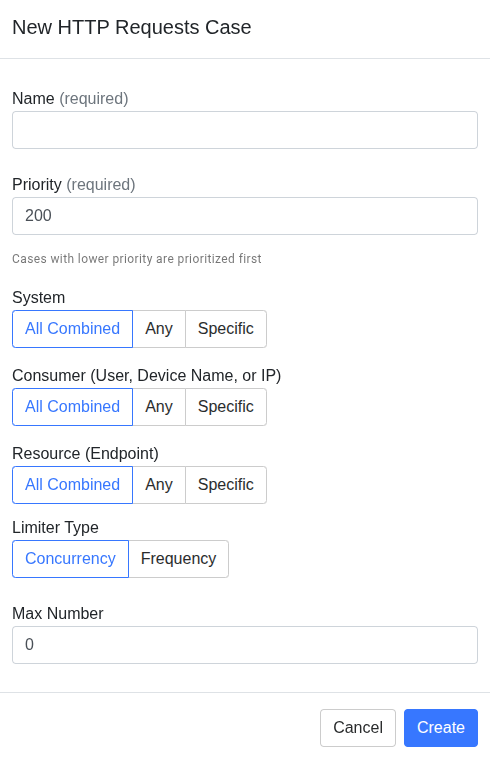The image size is (490, 759).
Task: Set Resource (Endpoint) to Specific
Action: (226, 485)
